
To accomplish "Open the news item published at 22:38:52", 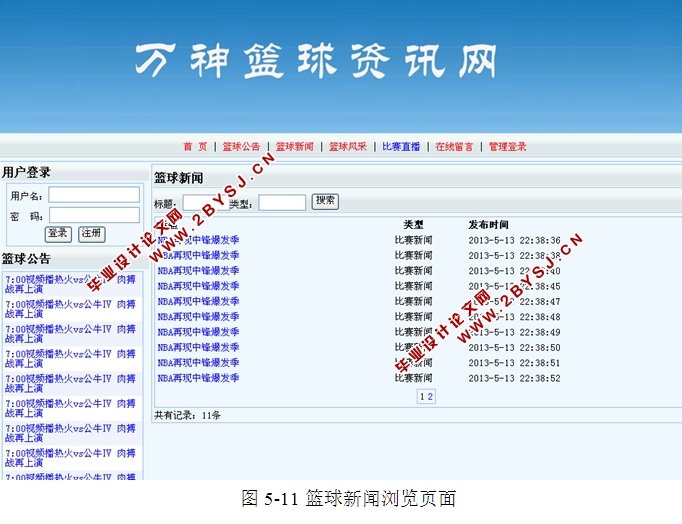I will coord(198,378).
